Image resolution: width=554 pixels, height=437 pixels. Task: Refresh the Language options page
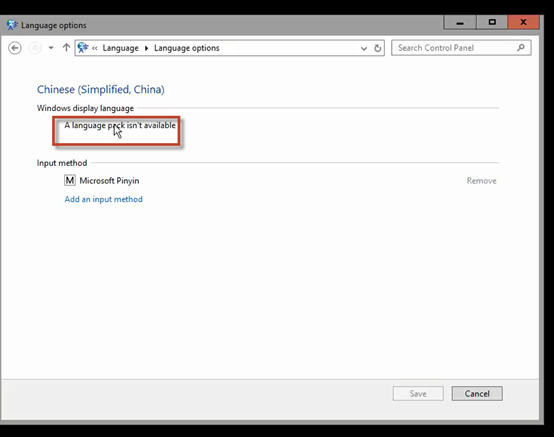[377, 48]
